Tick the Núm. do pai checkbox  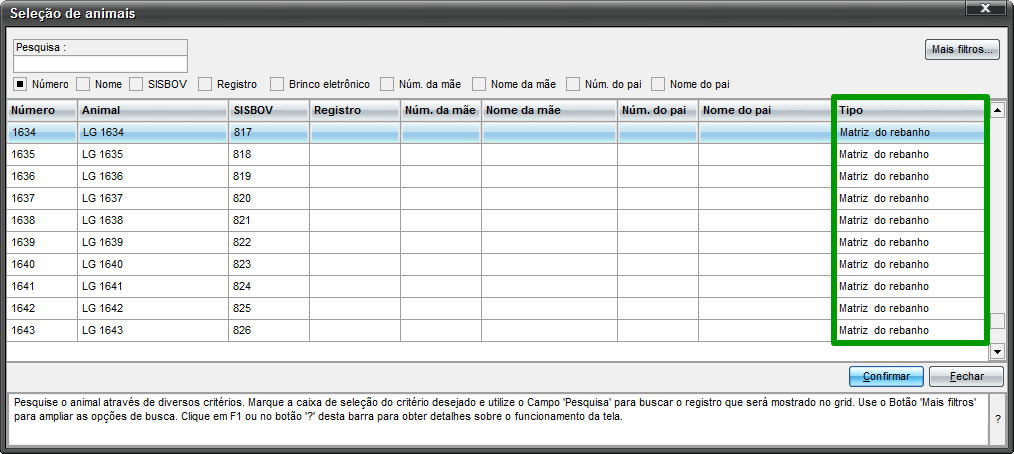pyautogui.click(x=573, y=83)
